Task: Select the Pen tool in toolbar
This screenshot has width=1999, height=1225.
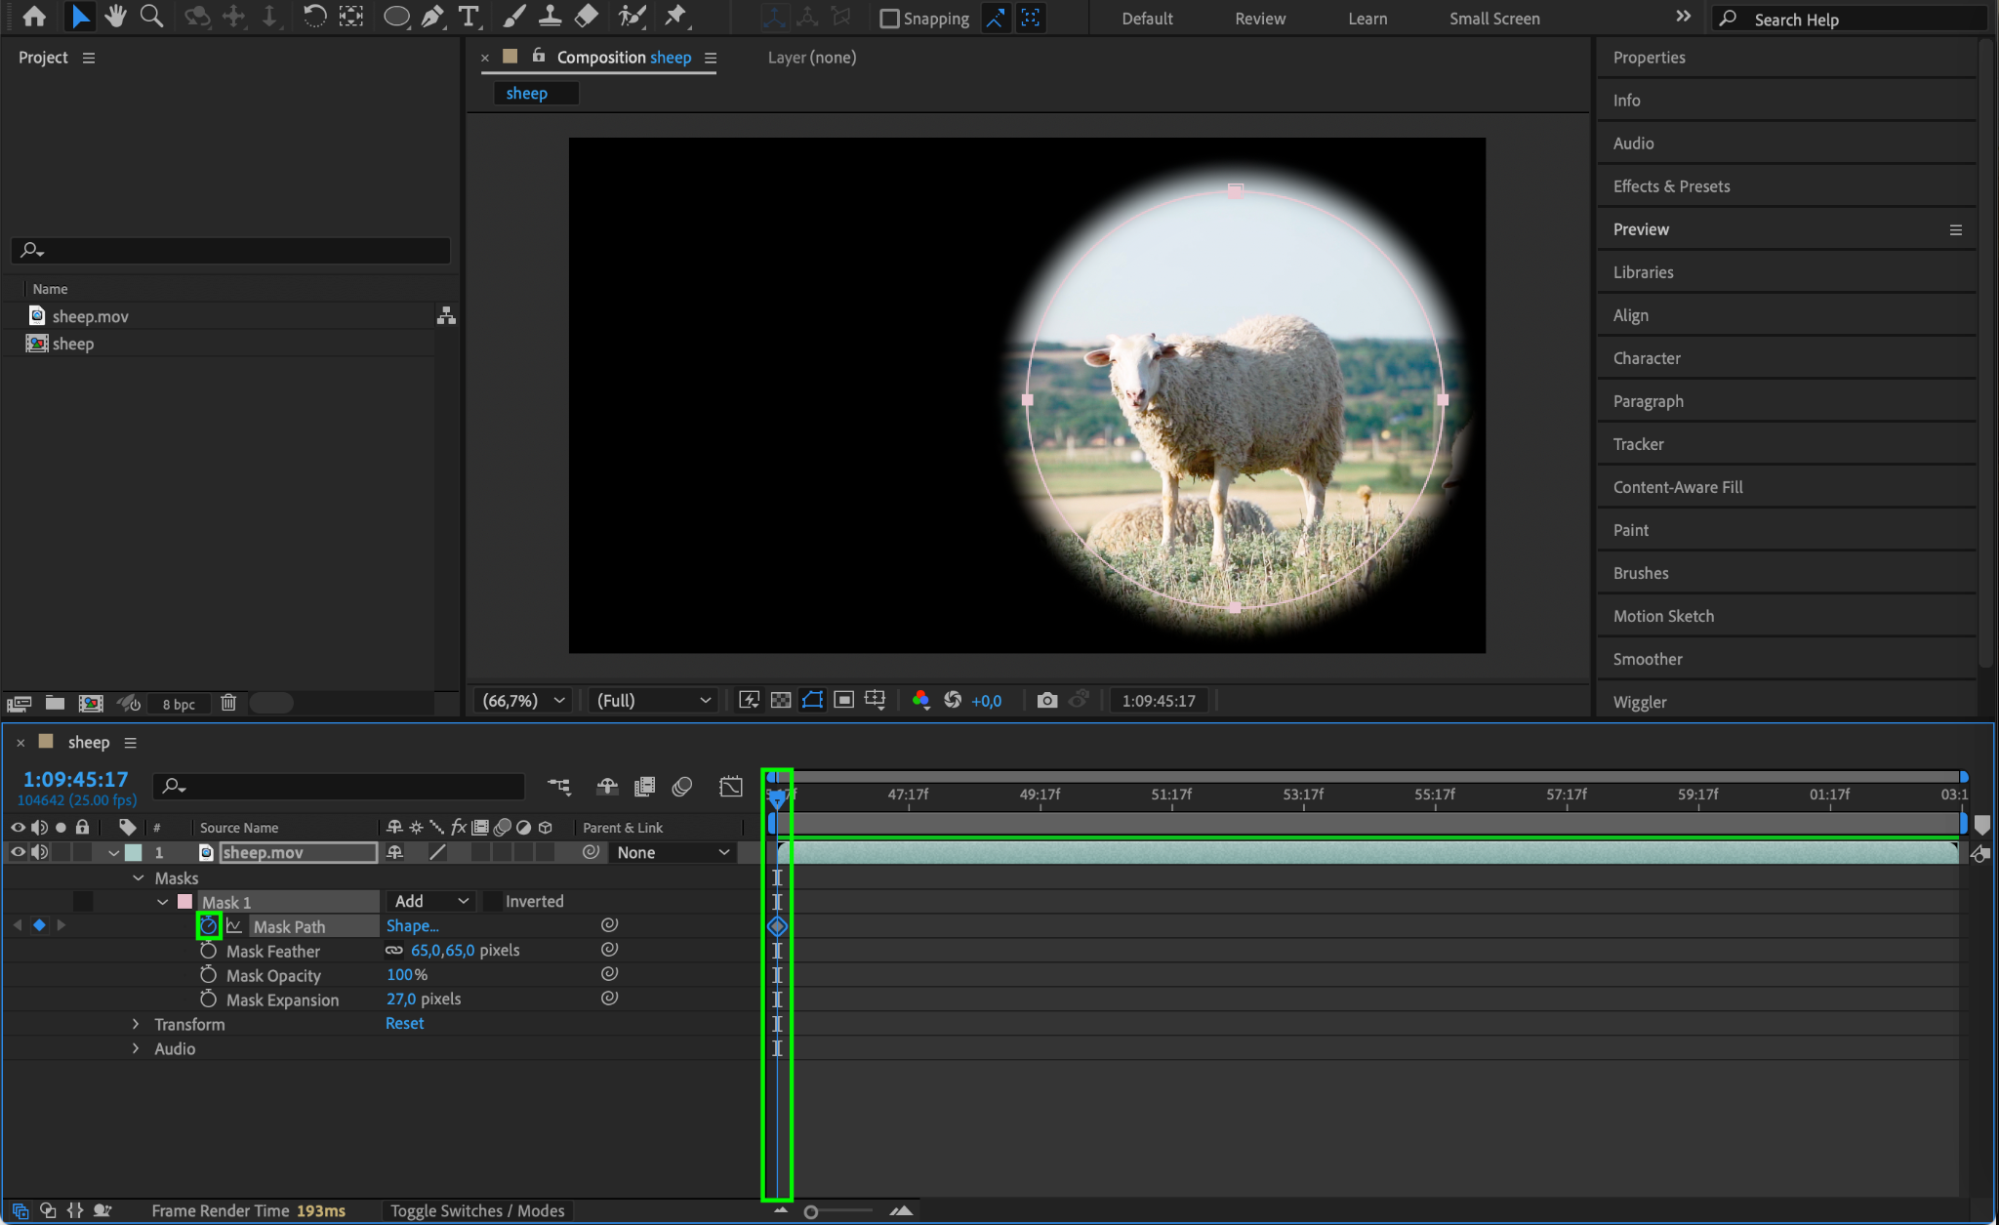Action: (432, 17)
